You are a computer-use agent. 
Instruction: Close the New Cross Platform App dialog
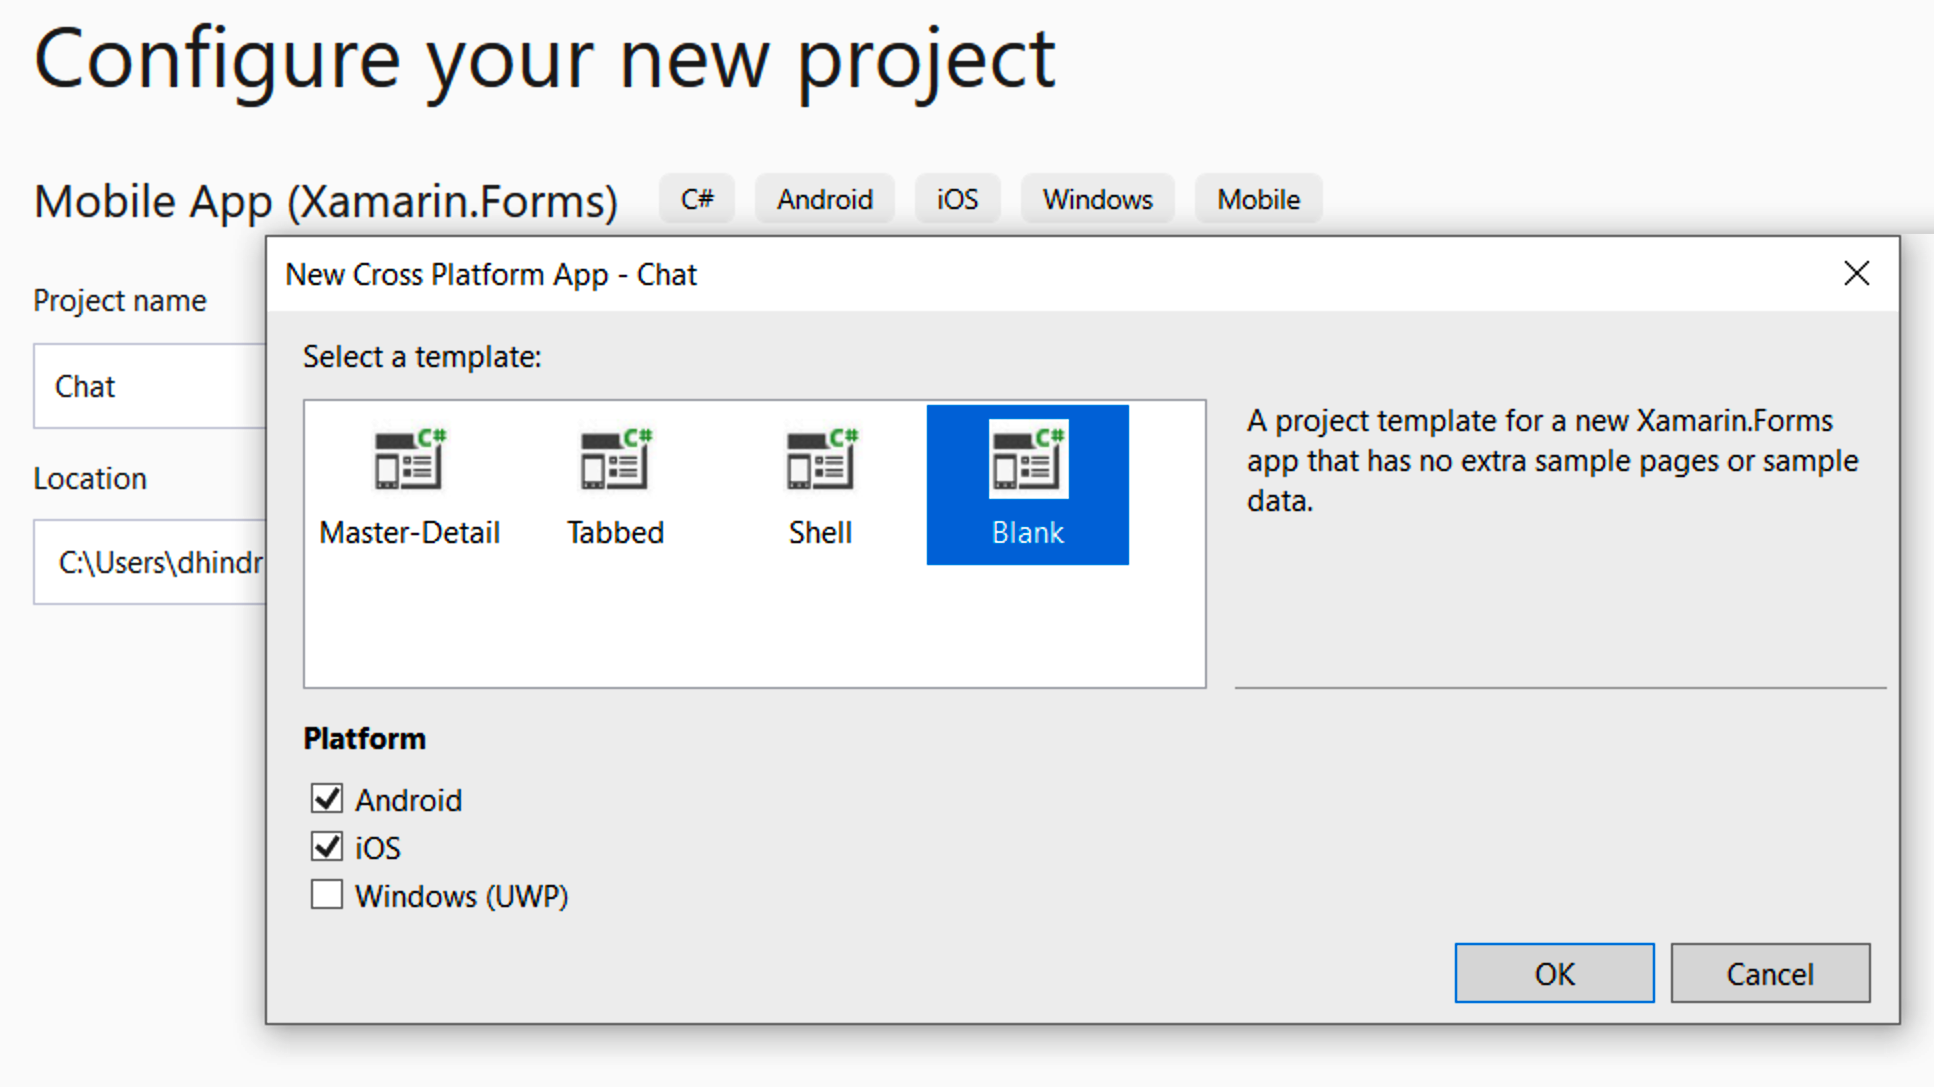[1857, 273]
